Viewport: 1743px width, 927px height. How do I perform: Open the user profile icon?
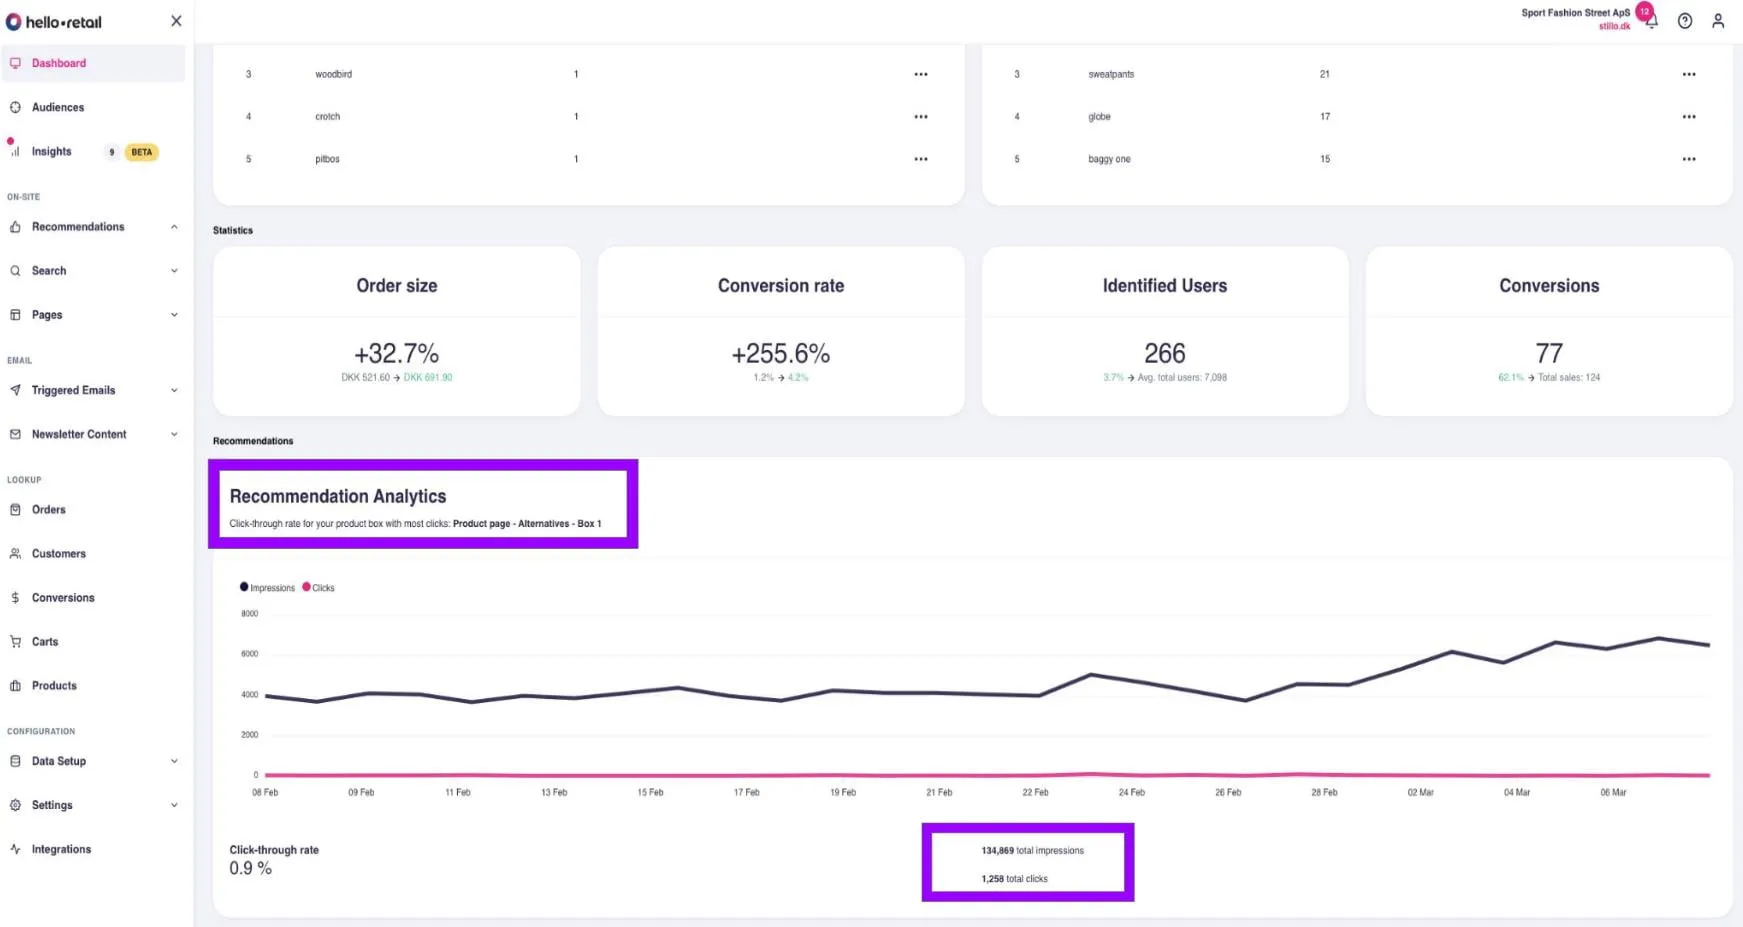point(1718,21)
